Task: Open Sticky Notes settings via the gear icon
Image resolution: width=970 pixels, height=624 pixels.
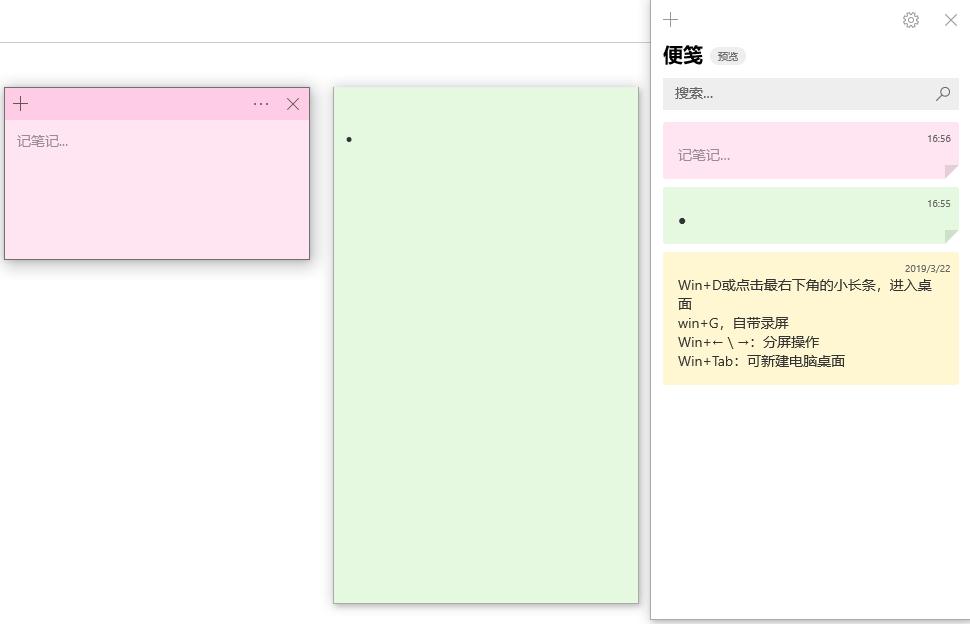Action: (910, 19)
